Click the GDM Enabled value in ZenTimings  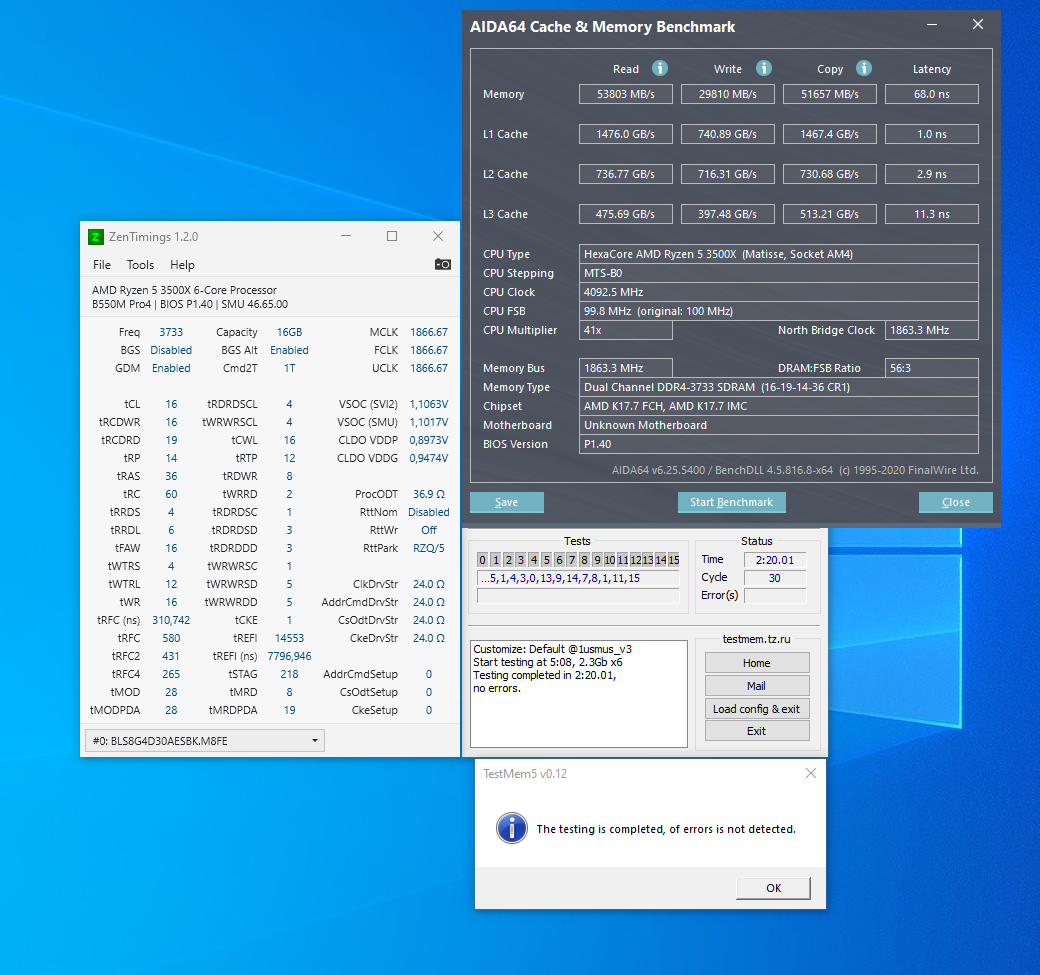click(x=171, y=368)
